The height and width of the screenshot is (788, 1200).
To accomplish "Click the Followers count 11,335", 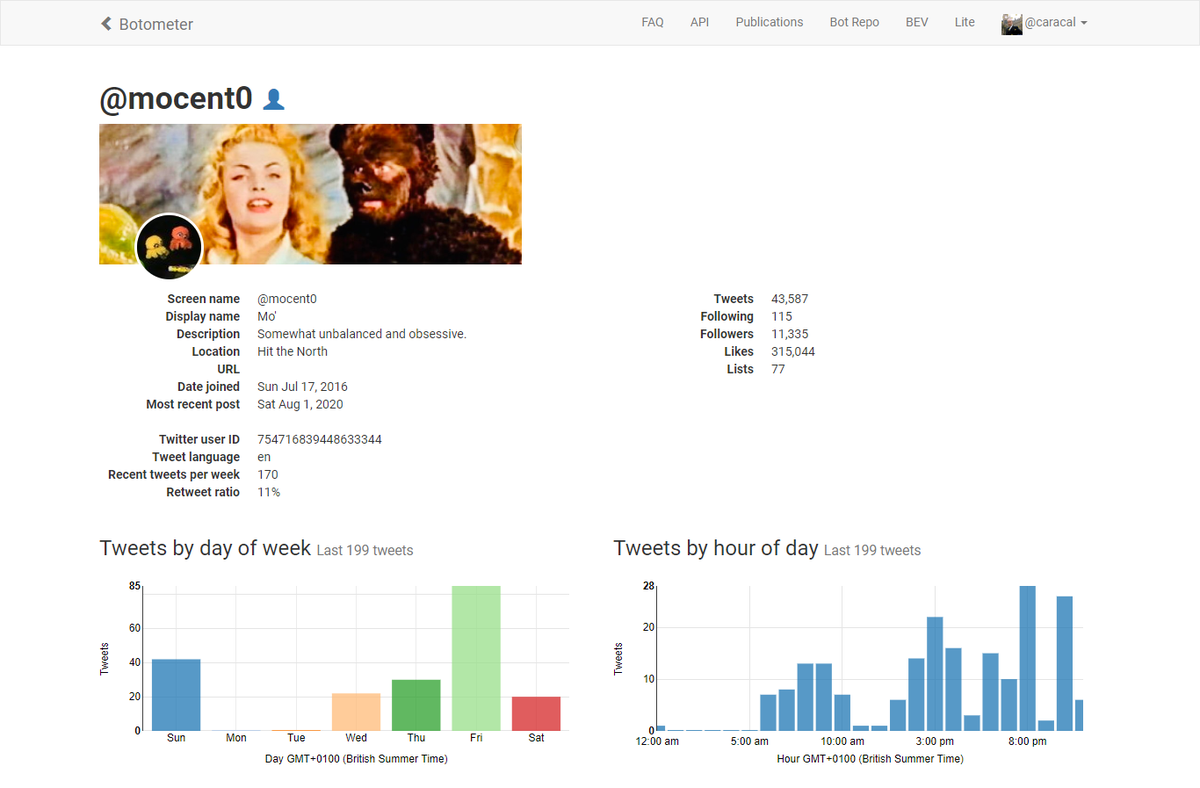I will (790, 334).
